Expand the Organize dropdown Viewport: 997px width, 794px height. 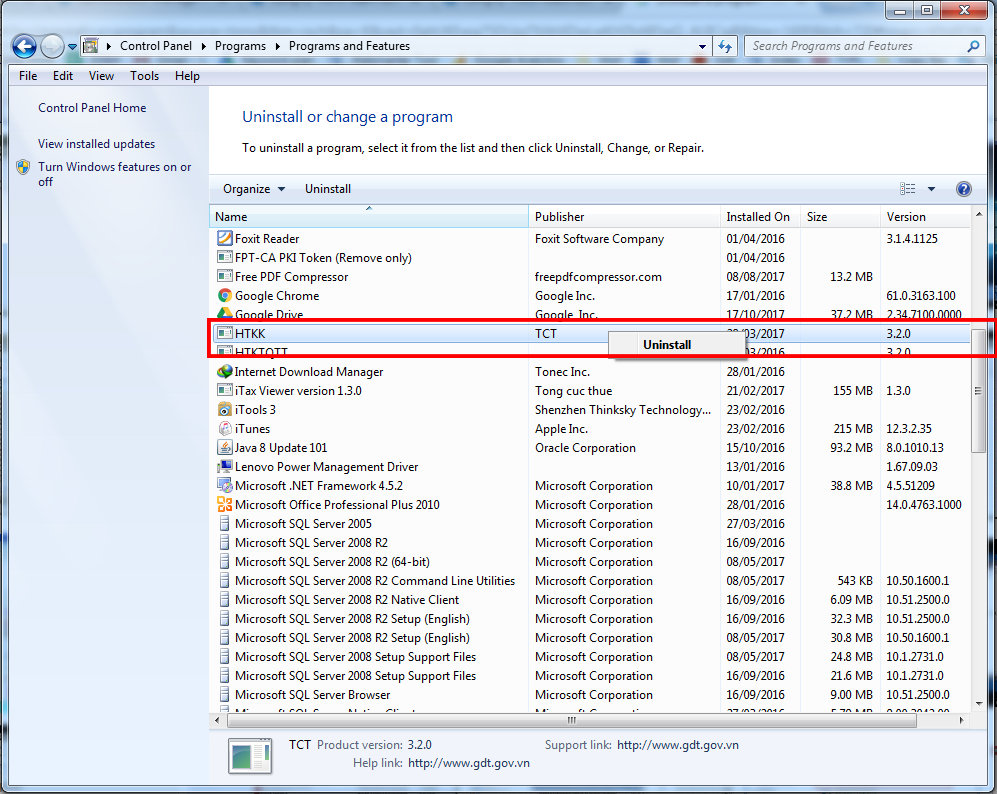click(254, 189)
